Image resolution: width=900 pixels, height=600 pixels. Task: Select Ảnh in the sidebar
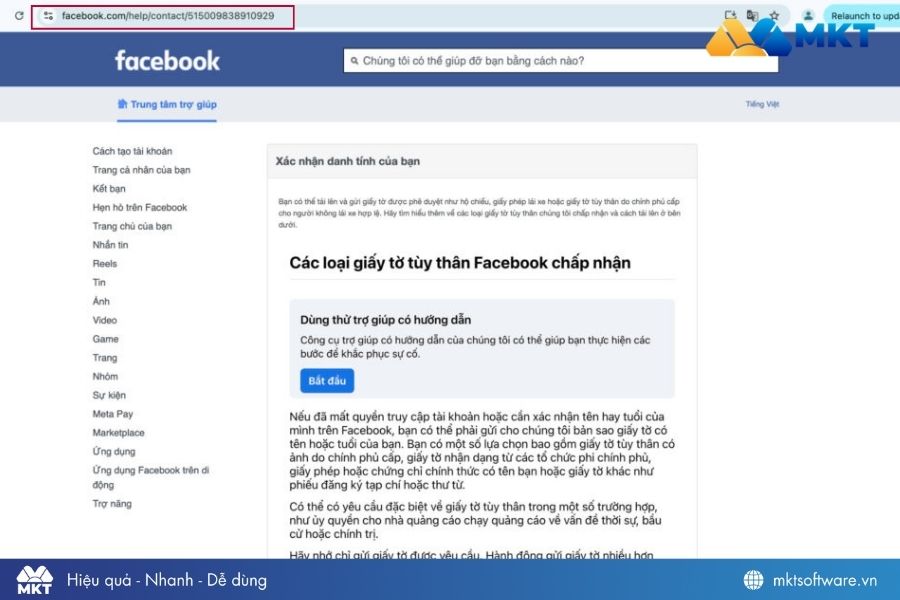pos(100,301)
